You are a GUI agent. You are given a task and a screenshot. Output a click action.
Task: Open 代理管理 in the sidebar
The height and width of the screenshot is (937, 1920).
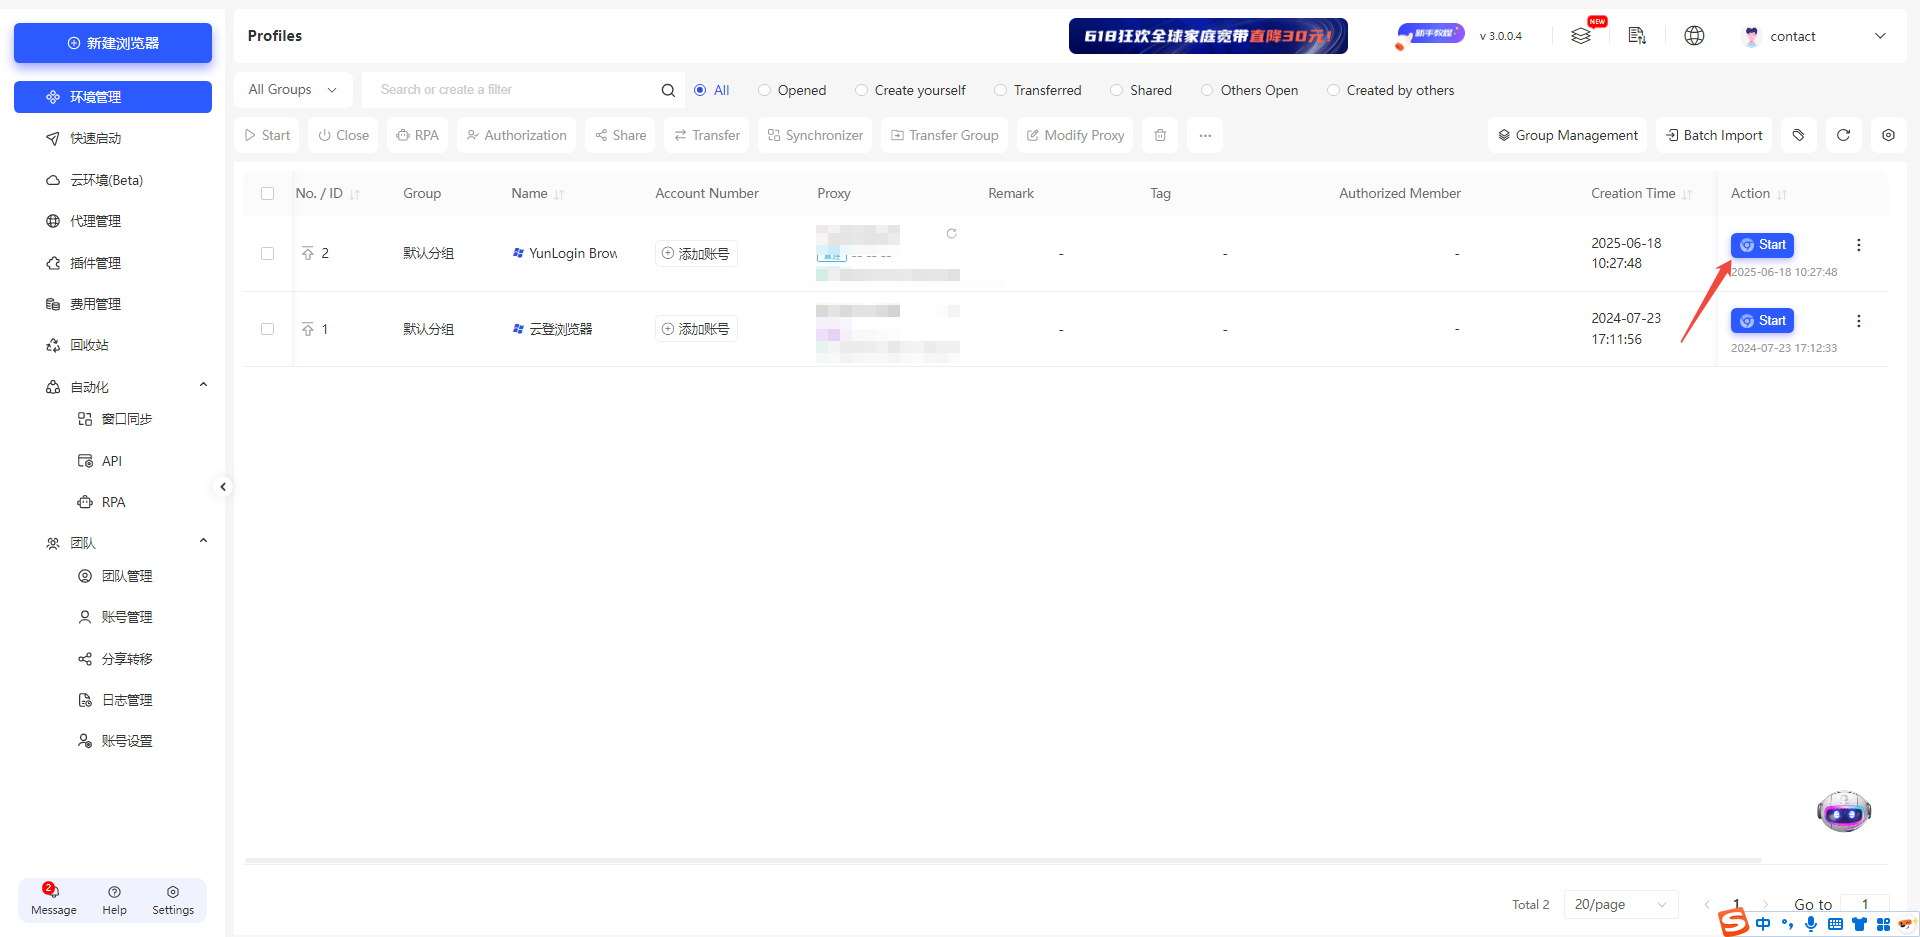click(95, 221)
